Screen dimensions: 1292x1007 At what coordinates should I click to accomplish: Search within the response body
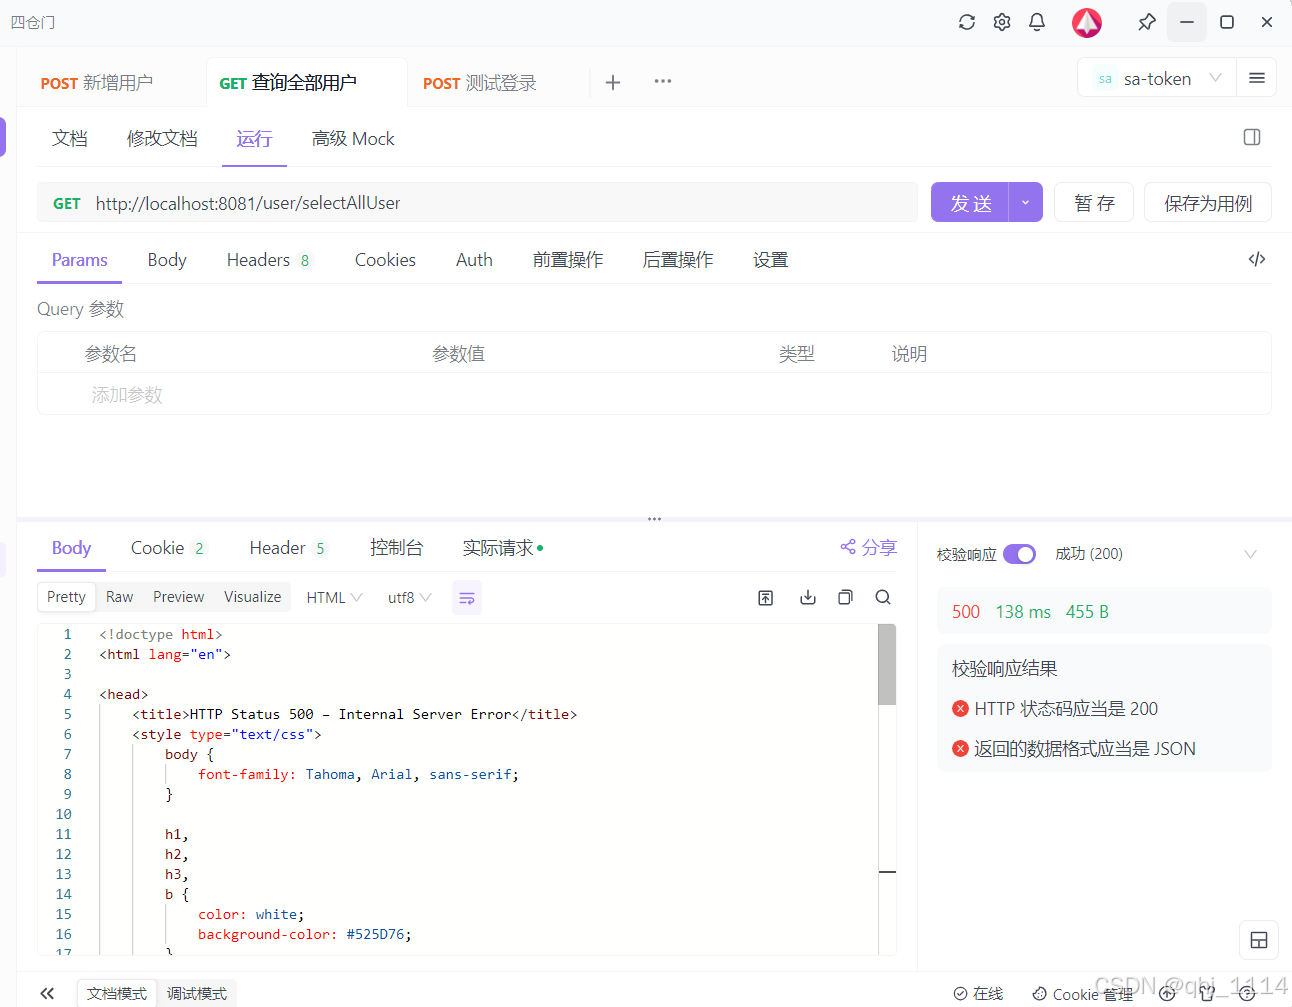coord(883,597)
